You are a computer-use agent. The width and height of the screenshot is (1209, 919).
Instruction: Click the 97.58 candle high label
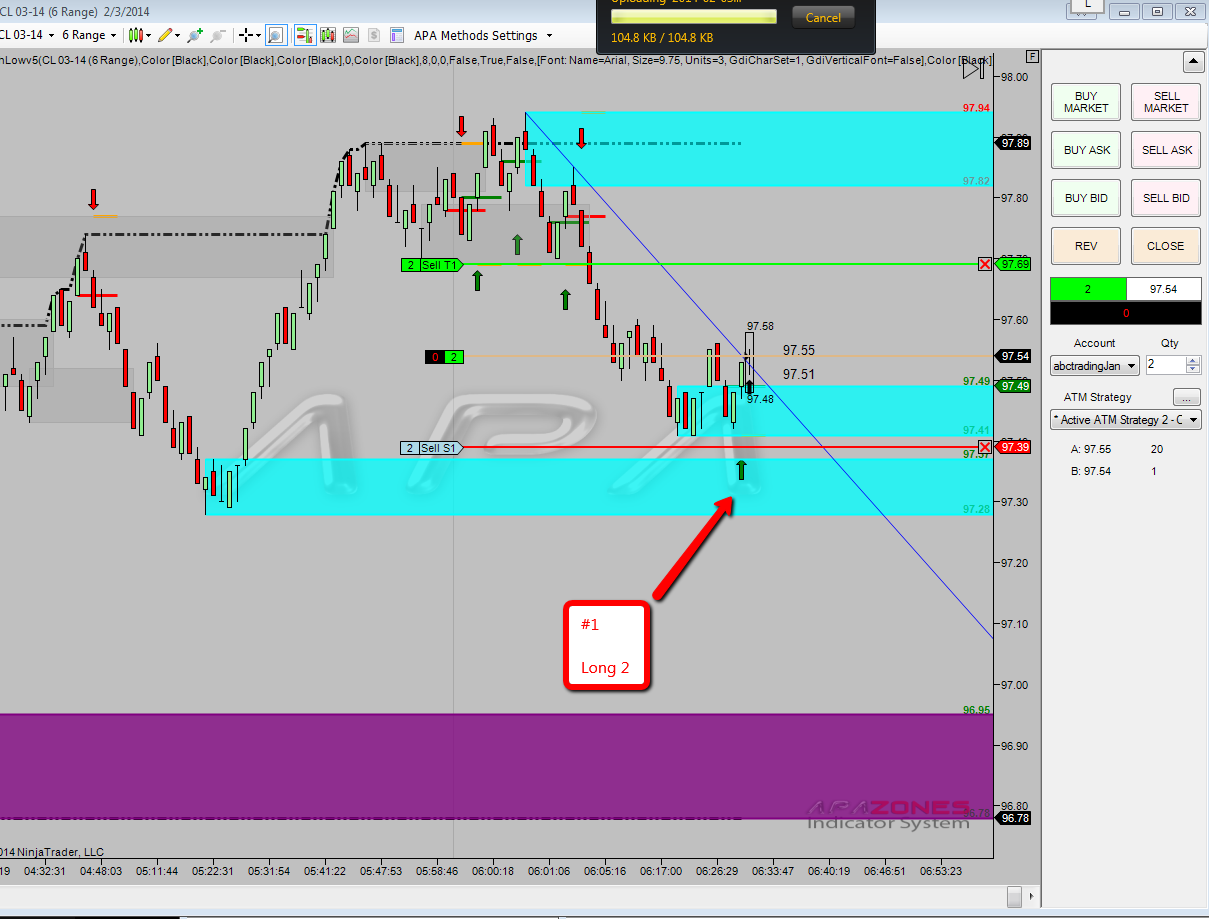(x=760, y=326)
